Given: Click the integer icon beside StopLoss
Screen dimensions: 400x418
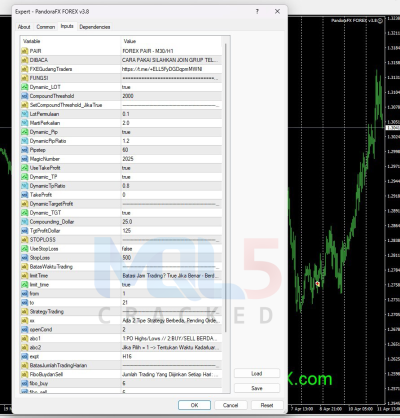Looking at the screenshot, I should (25, 258).
